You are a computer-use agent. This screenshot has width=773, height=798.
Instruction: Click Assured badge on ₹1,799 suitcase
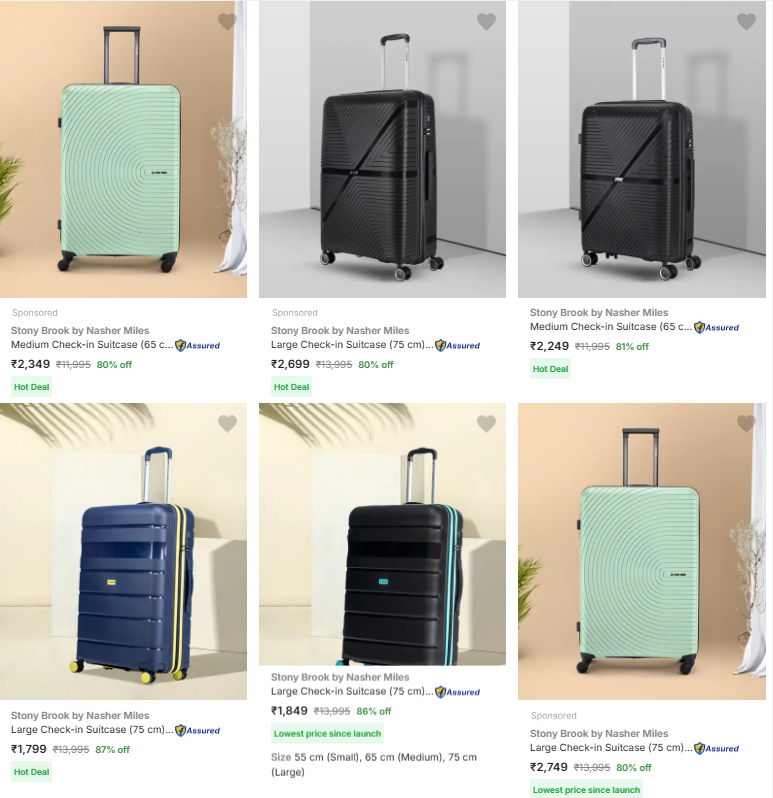coord(198,730)
